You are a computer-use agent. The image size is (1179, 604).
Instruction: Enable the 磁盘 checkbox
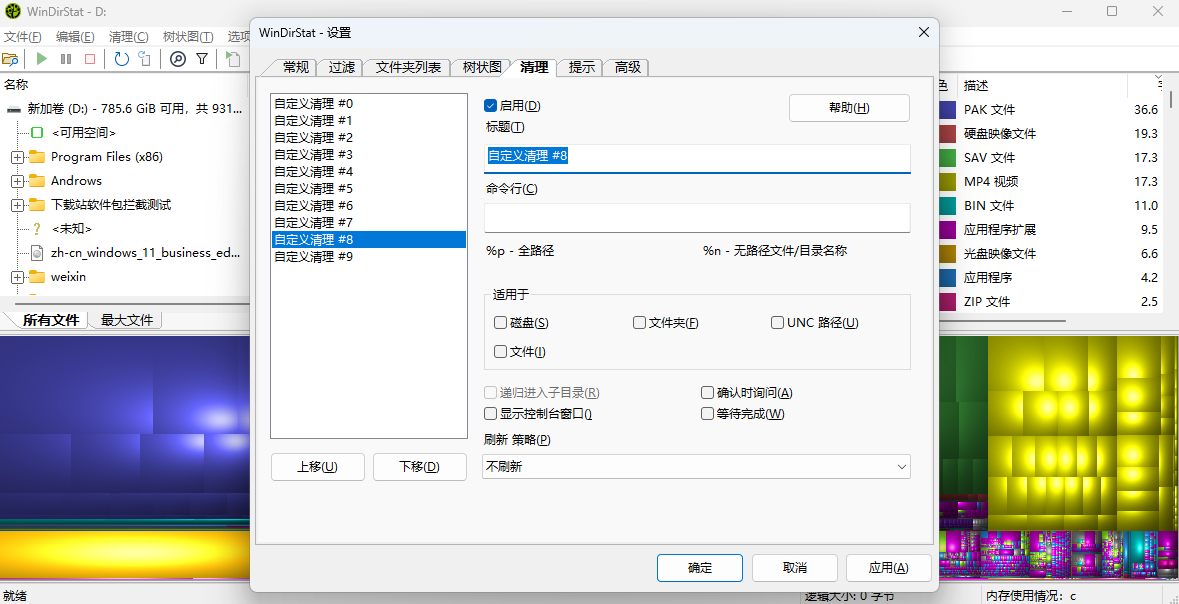click(x=501, y=323)
